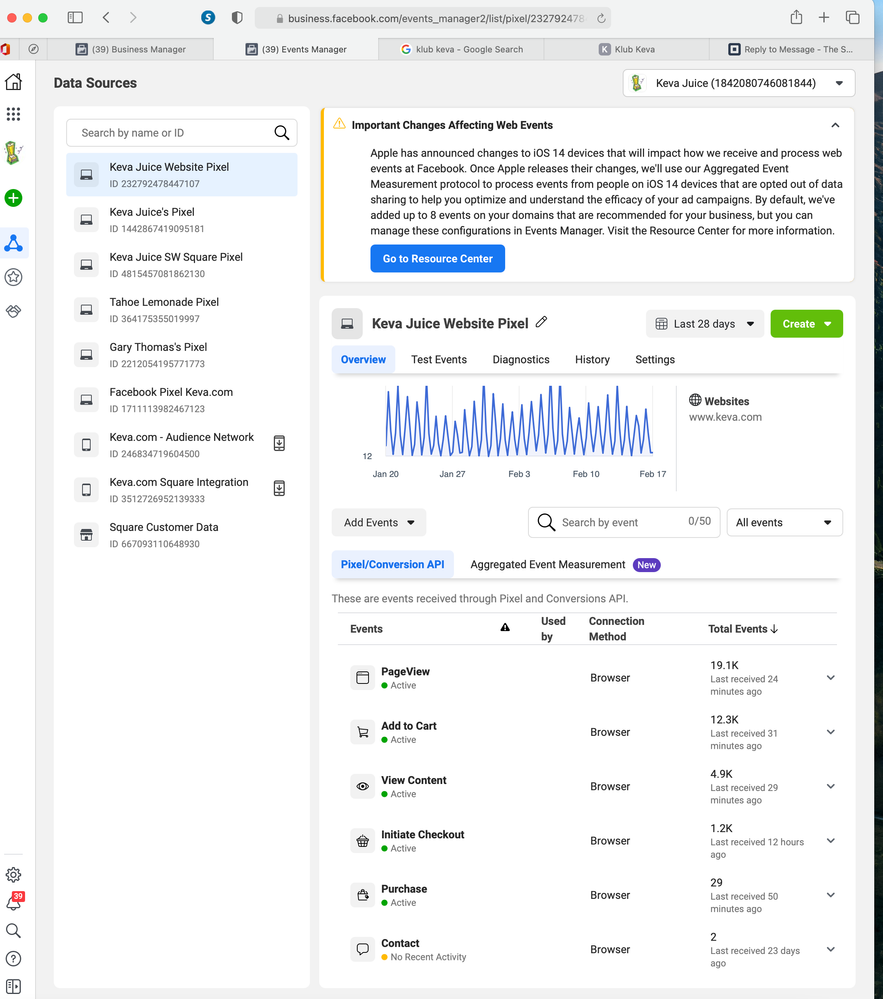Open the settings gear in sidebar
Viewport: 883px width, 999px height.
[14, 874]
